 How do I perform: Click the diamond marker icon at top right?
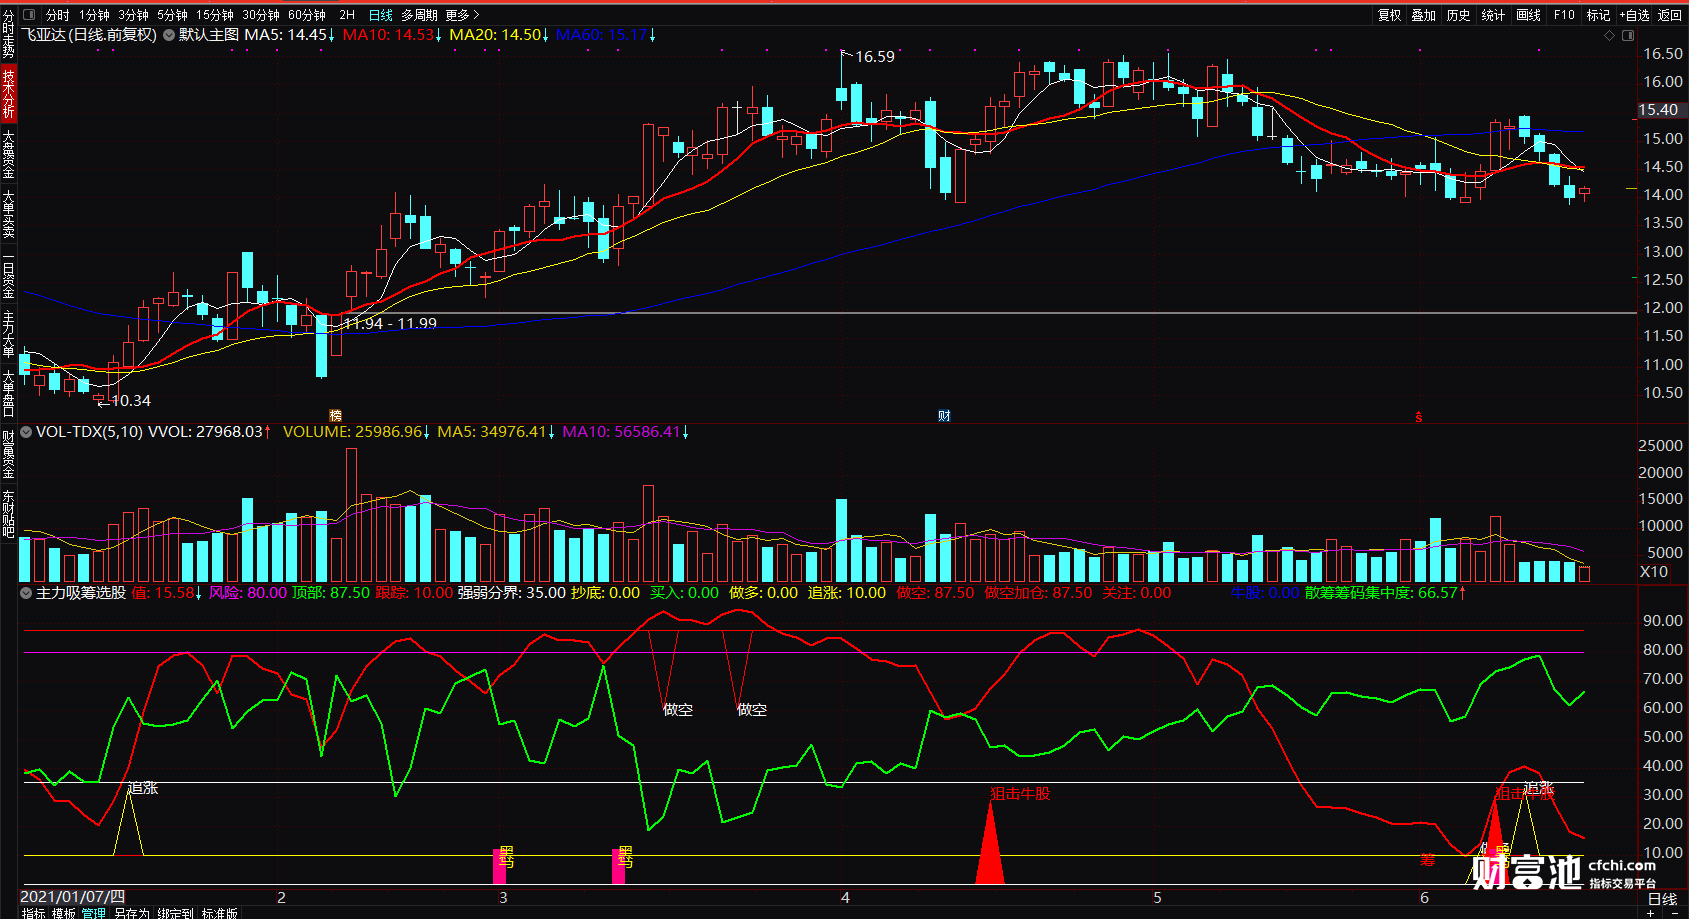point(1609,35)
